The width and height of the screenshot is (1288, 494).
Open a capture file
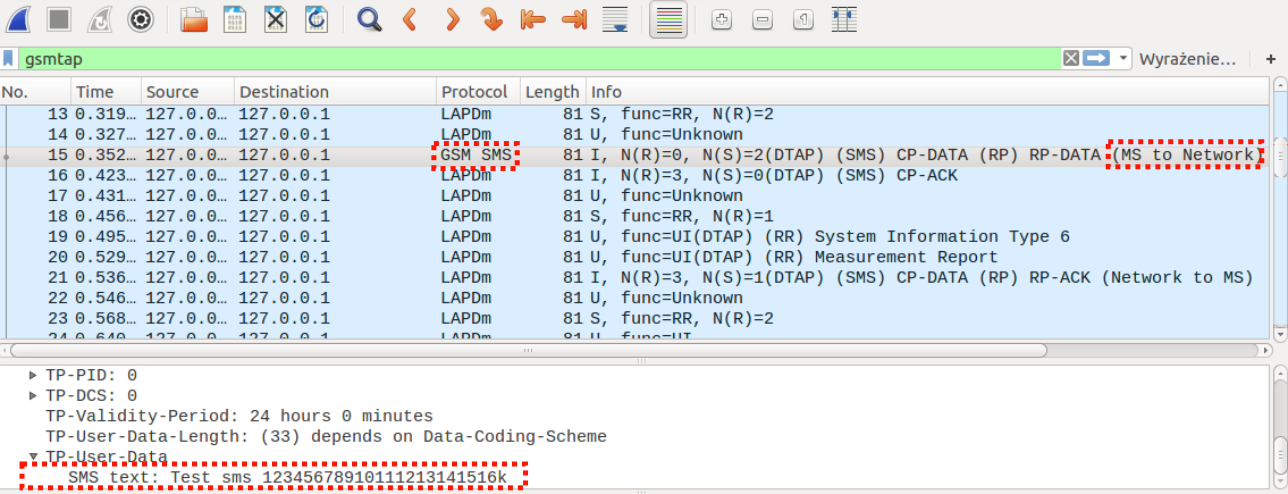[195, 19]
